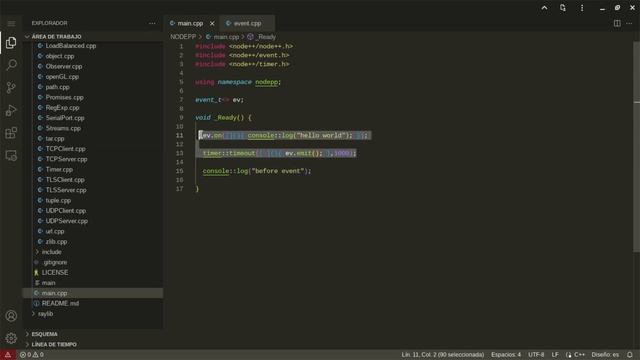Open the .gitignore file

point(55,262)
